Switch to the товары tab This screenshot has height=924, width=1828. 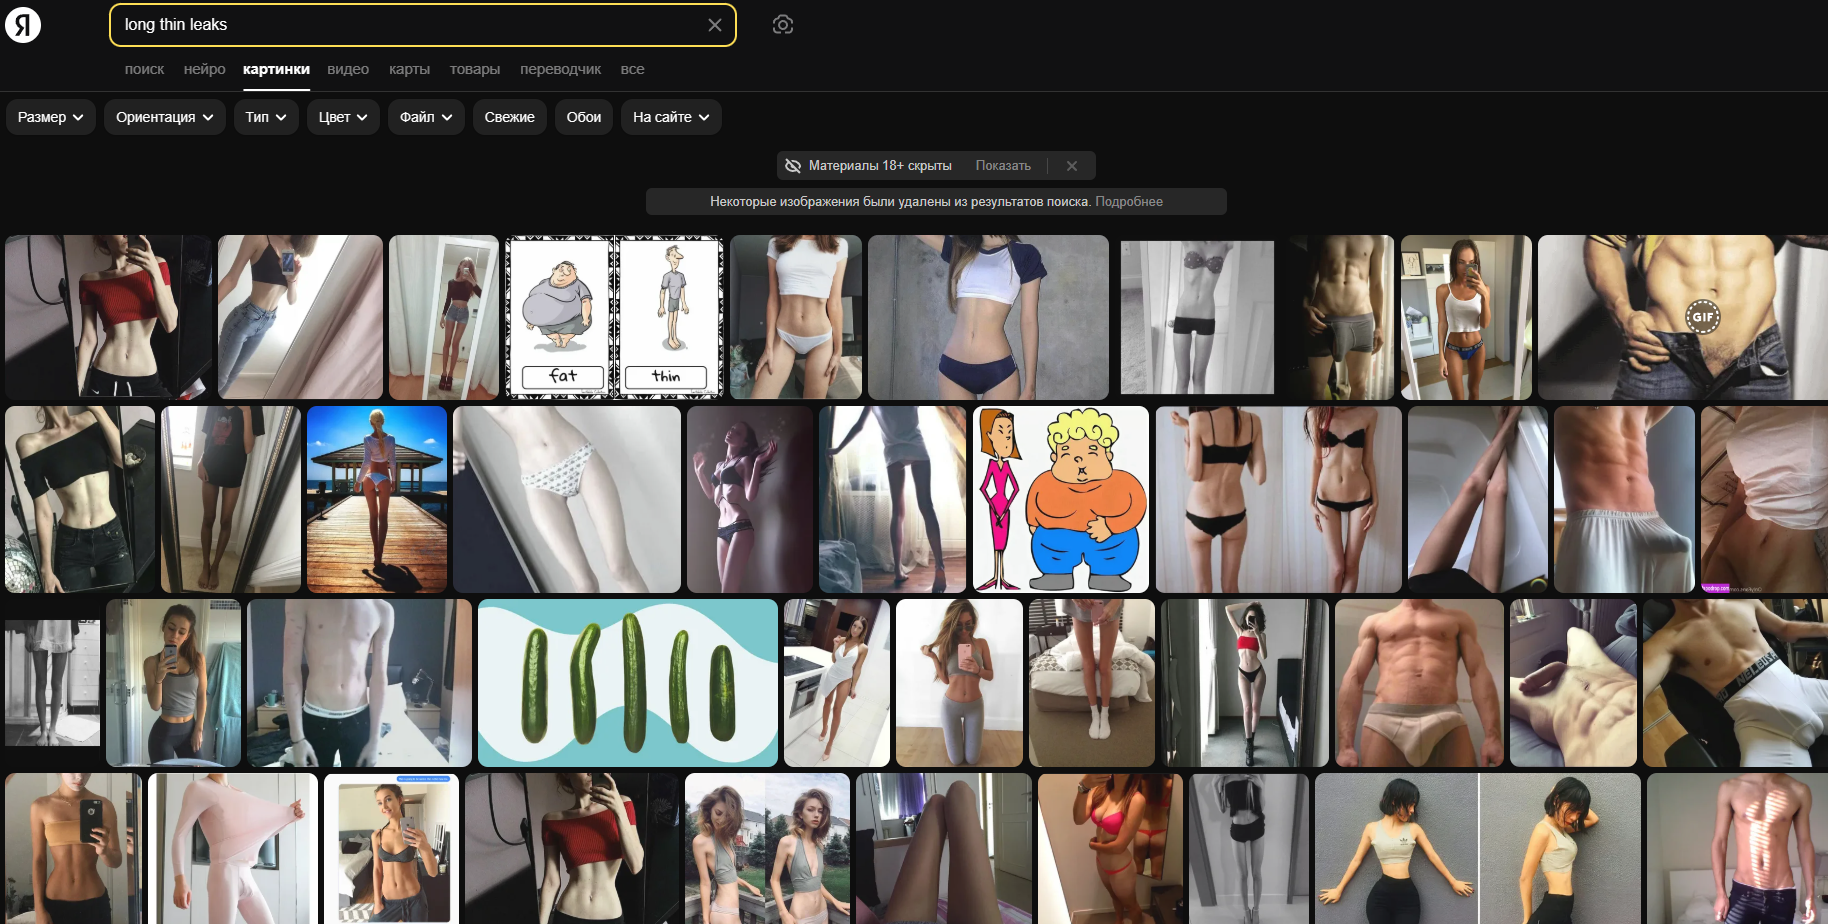(x=475, y=69)
